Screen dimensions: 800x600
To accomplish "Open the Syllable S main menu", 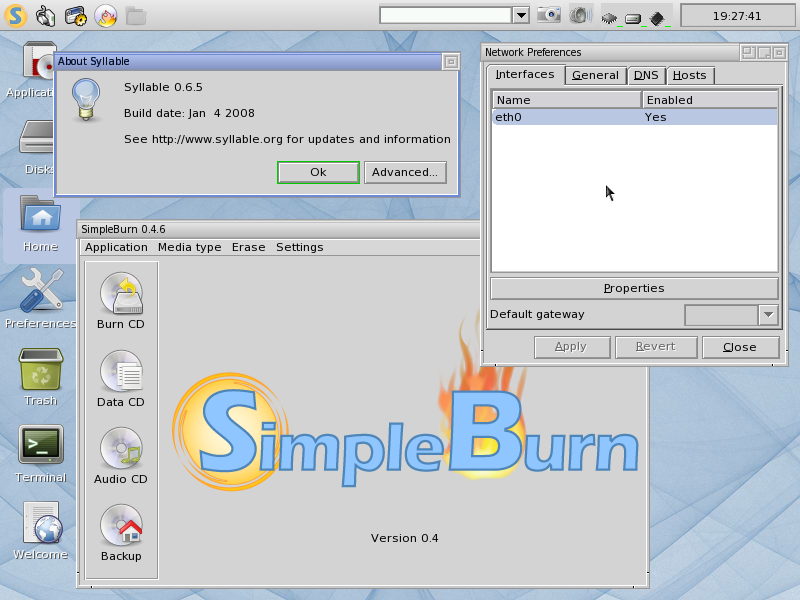I will click(15, 16).
